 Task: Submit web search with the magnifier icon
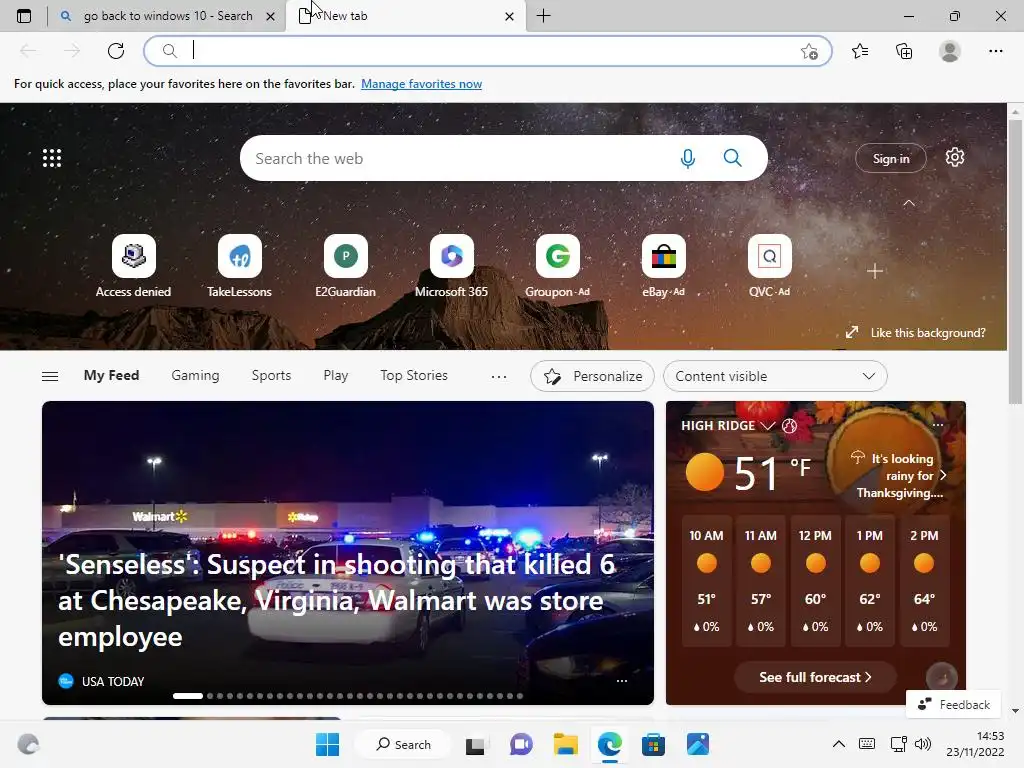733,158
